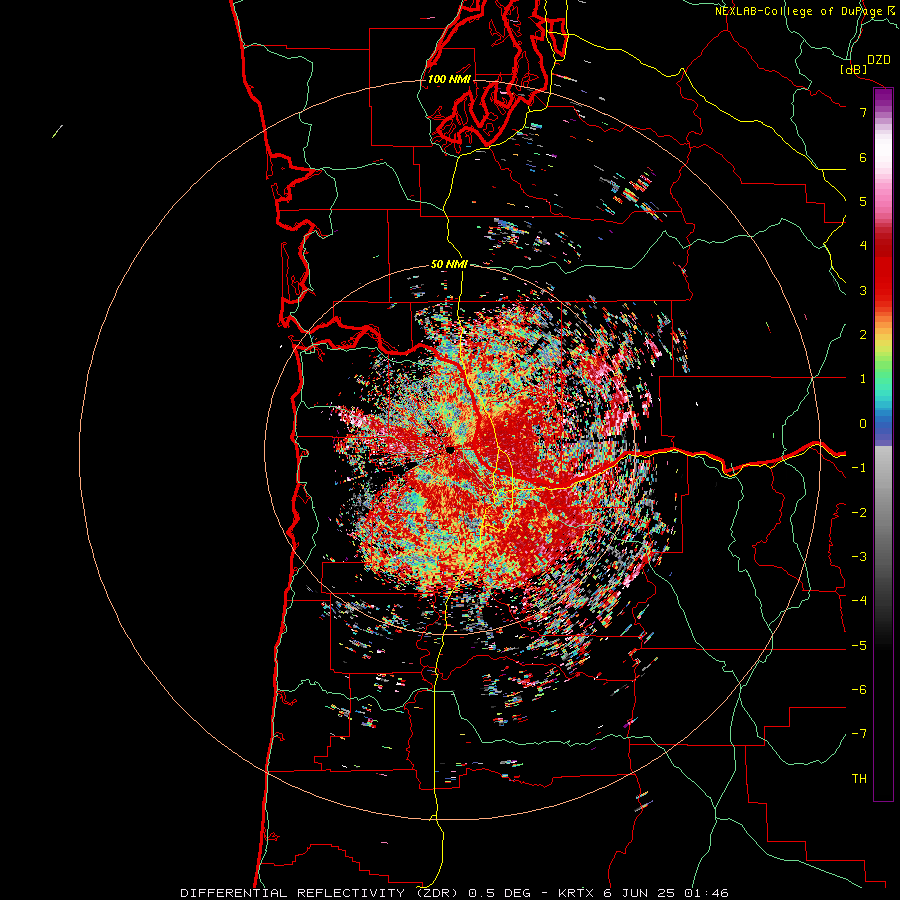Click the -3 dB scale label
The image size is (900, 900).
point(859,556)
